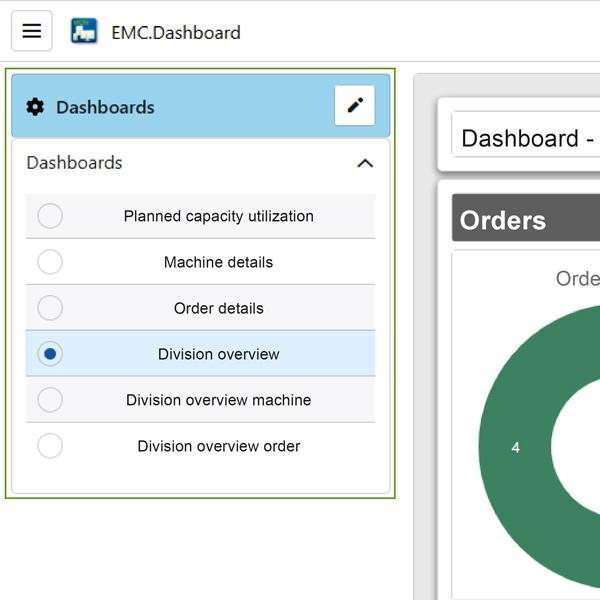
Task: Click the EMC.Dashboard title text
Action: 176,33
